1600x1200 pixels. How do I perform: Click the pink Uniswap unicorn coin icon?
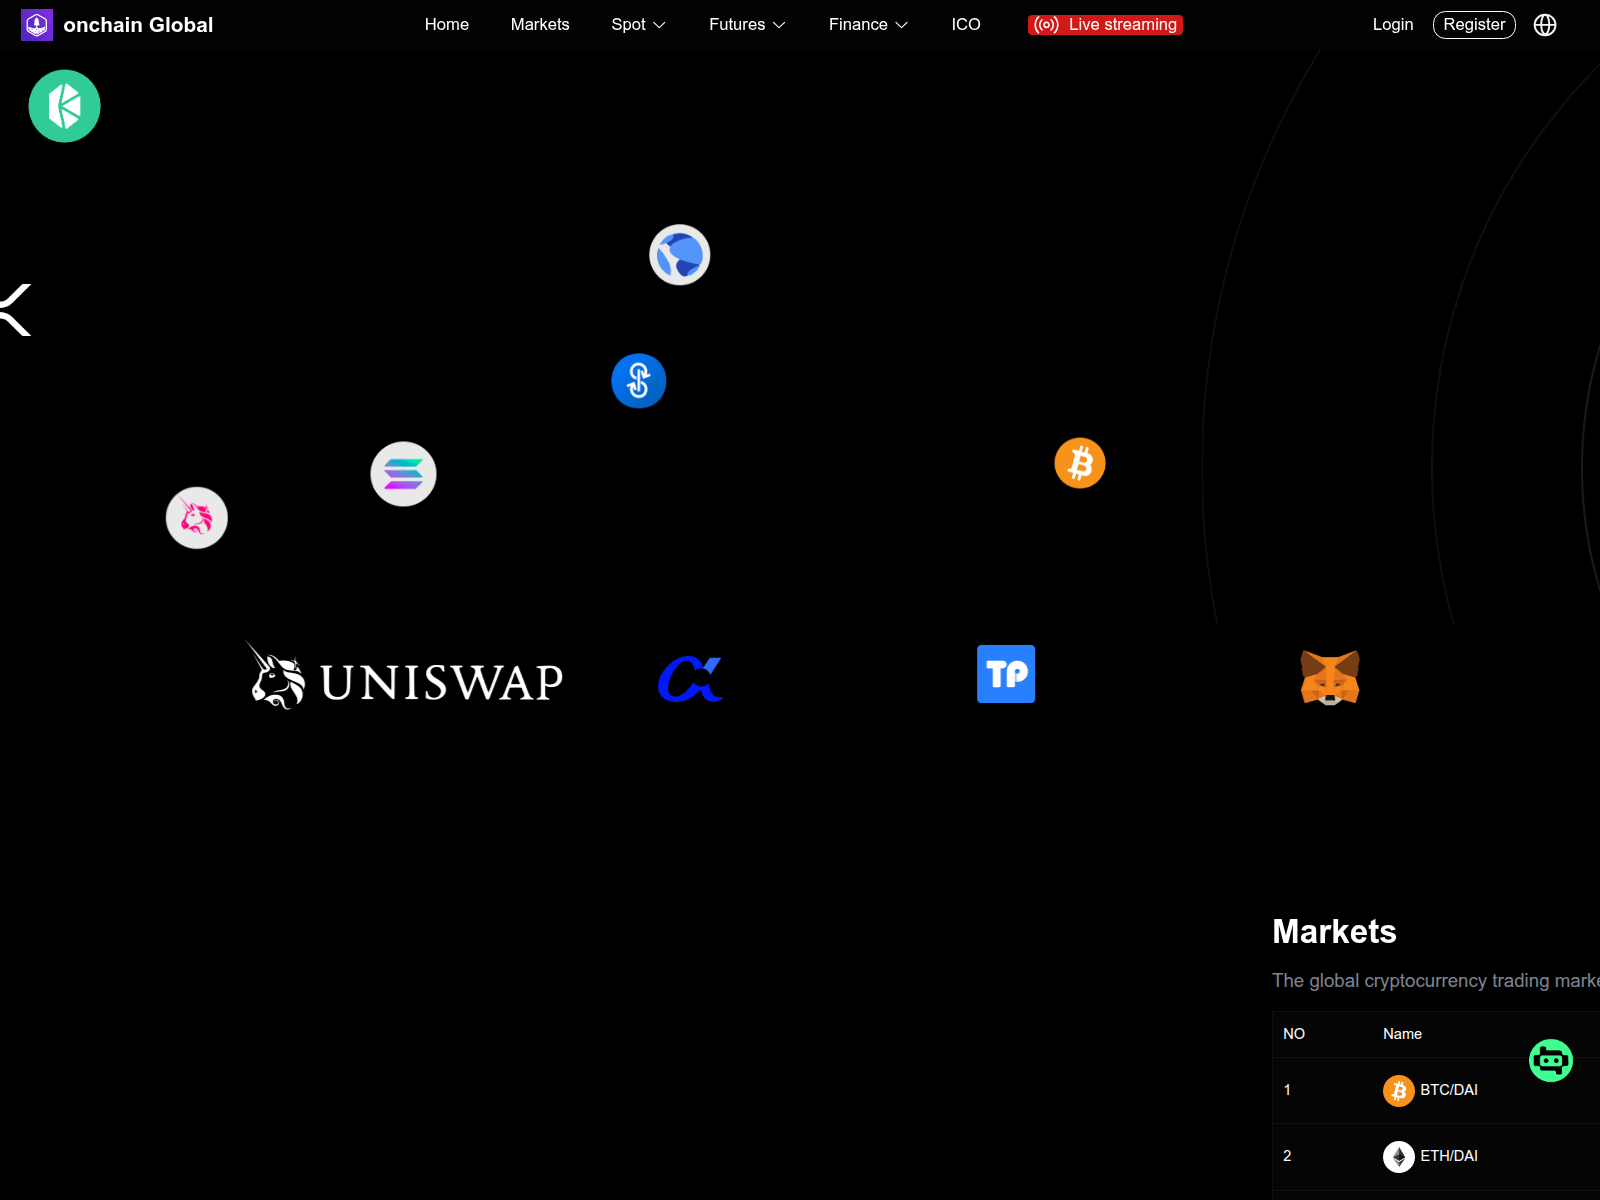(197, 518)
